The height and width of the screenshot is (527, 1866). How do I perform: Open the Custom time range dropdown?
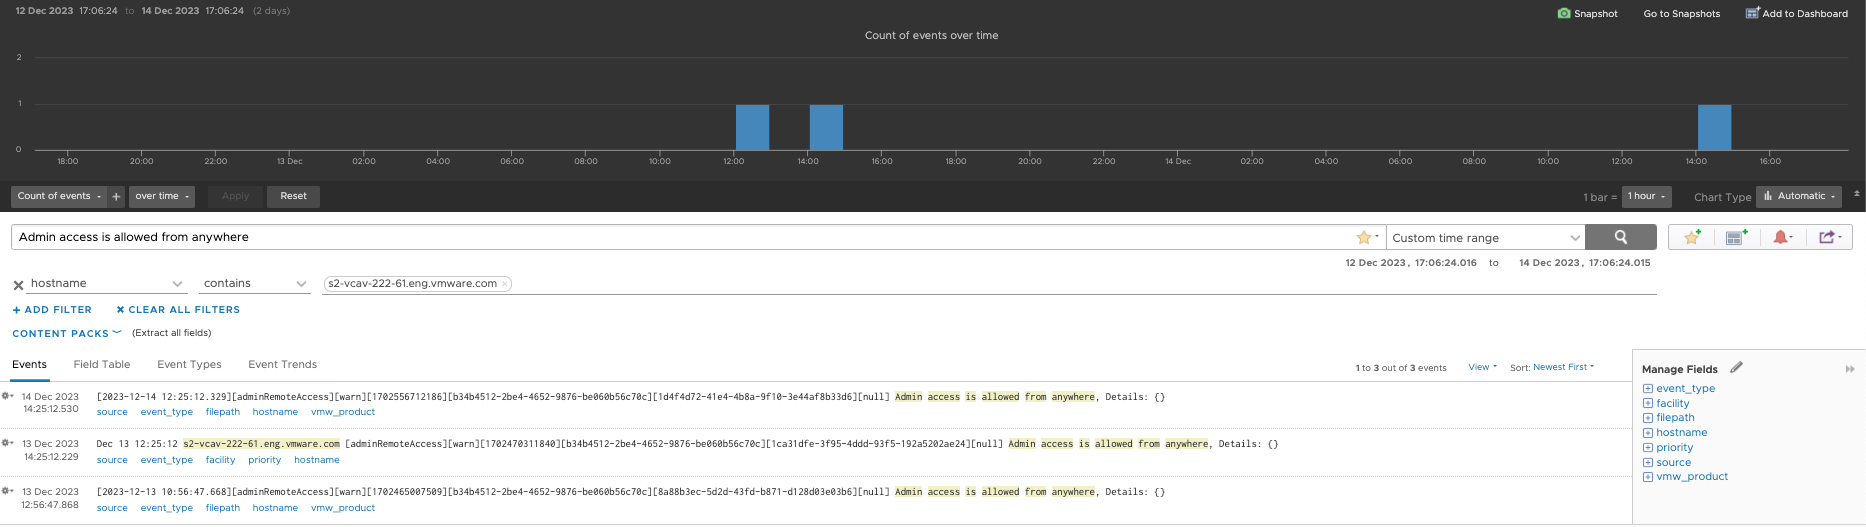[1486, 238]
